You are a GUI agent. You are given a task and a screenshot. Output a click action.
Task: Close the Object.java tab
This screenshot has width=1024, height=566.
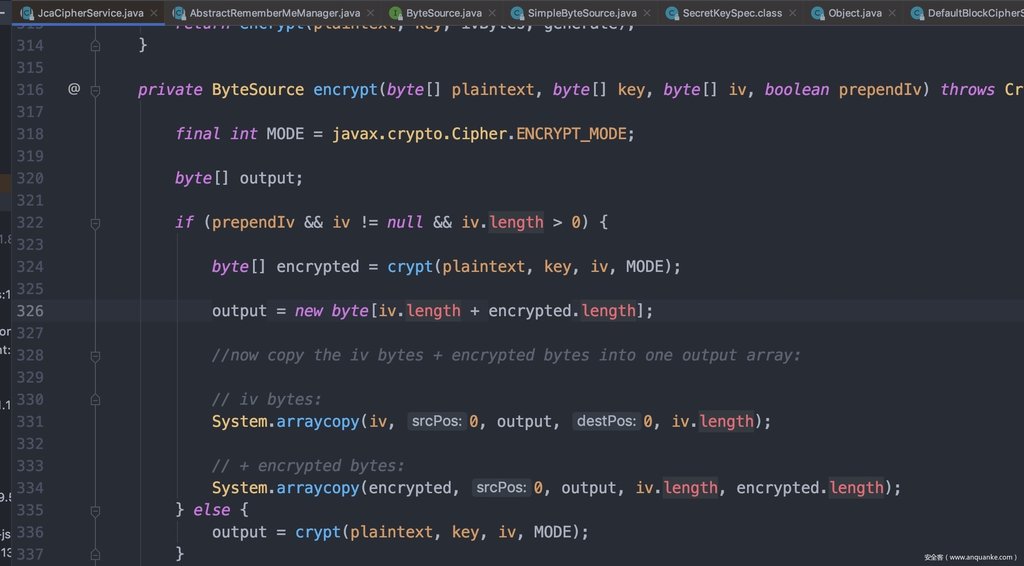(x=892, y=13)
